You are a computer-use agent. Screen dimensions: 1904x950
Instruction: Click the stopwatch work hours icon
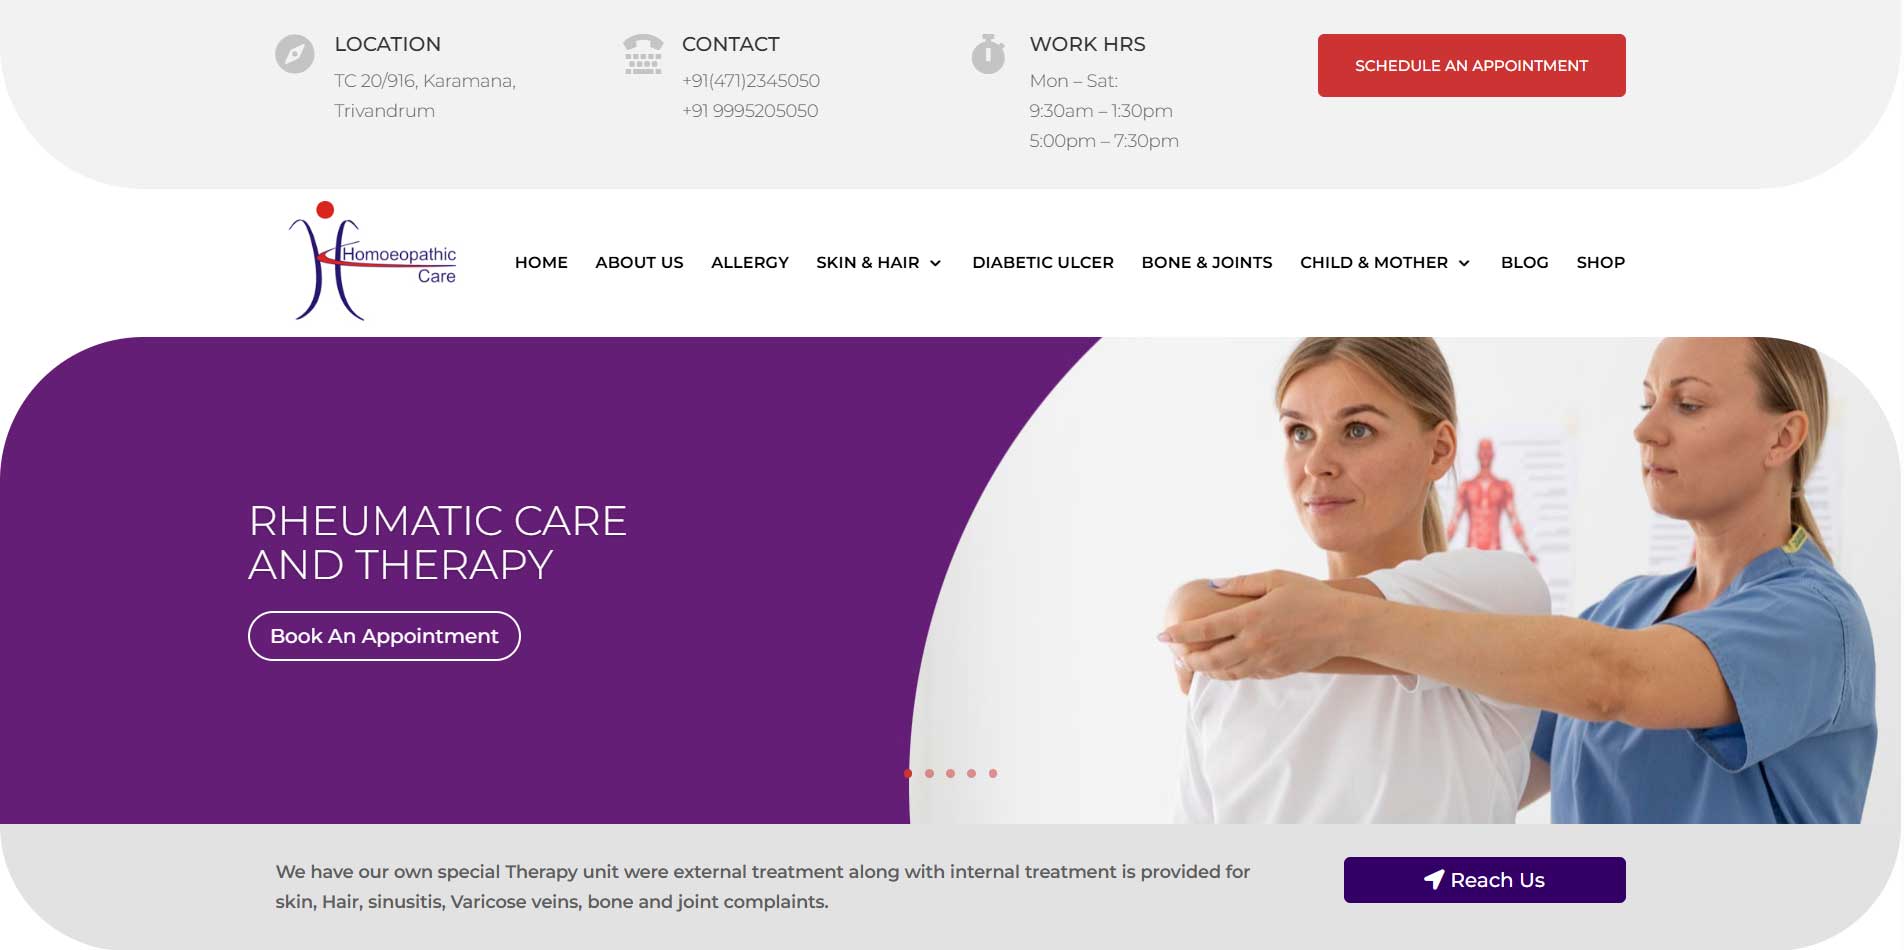(x=988, y=54)
